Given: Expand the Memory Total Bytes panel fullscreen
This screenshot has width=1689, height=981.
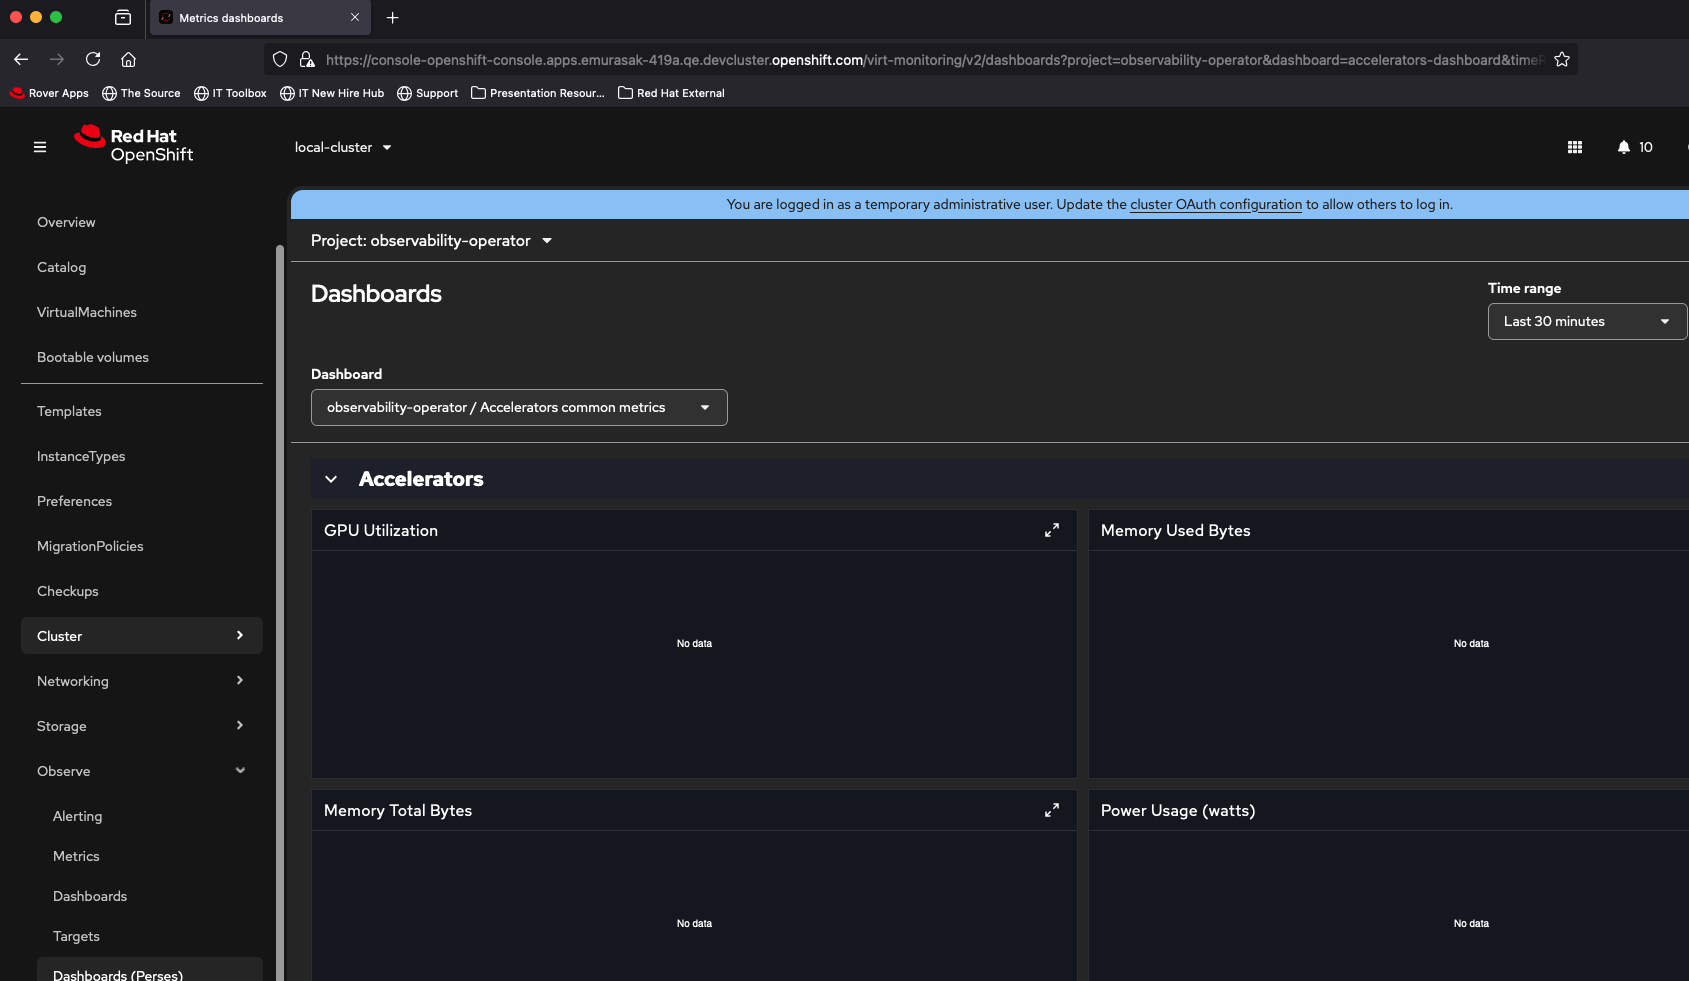Looking at the screenshot, I should pos(1052,810).
